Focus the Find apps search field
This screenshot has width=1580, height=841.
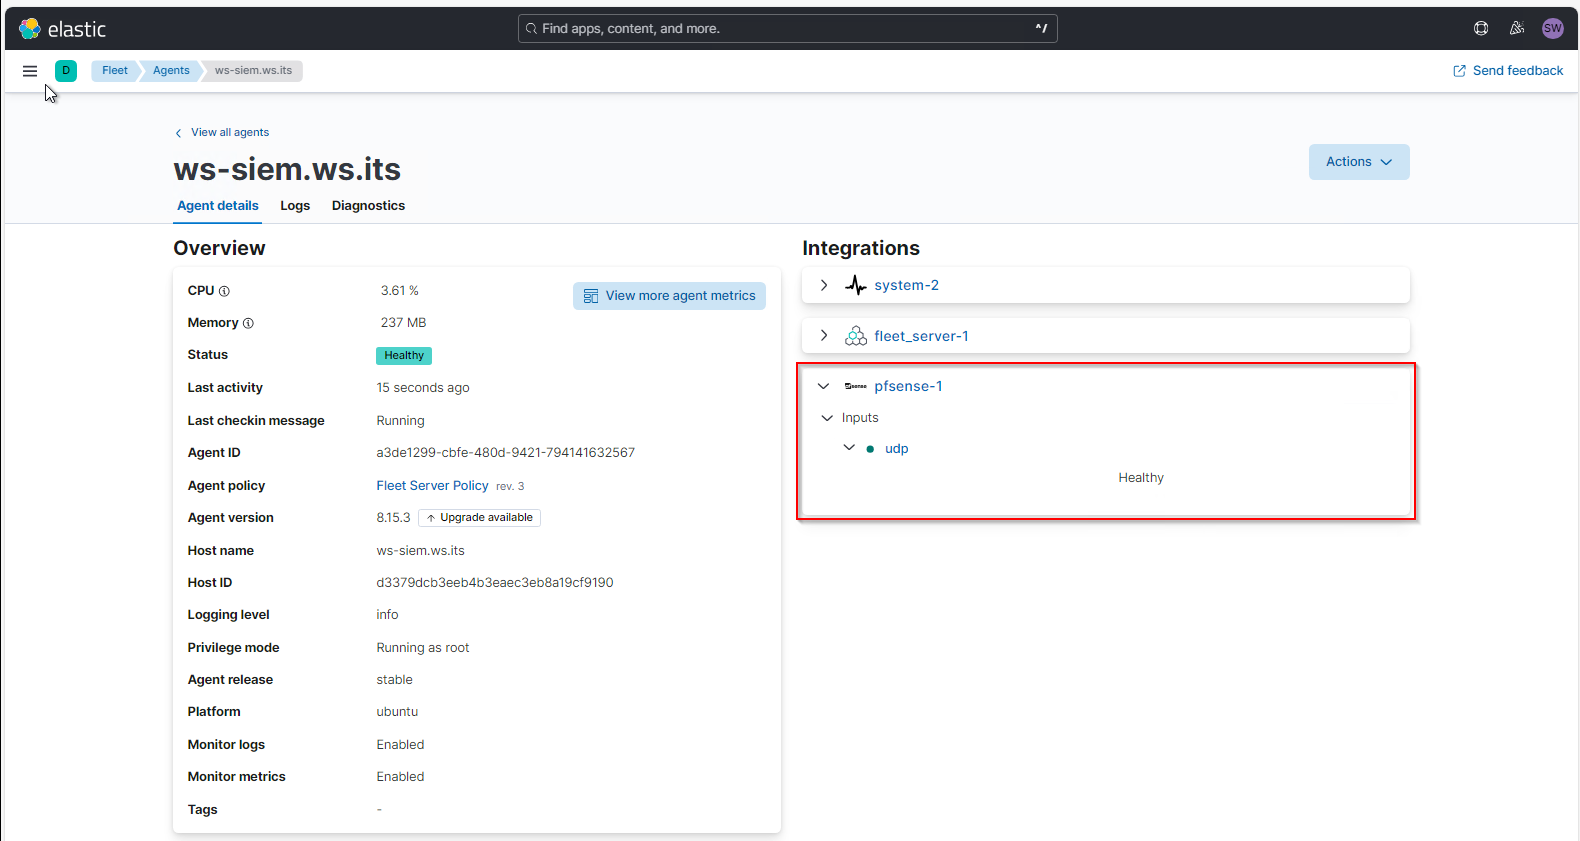(787, 29)
